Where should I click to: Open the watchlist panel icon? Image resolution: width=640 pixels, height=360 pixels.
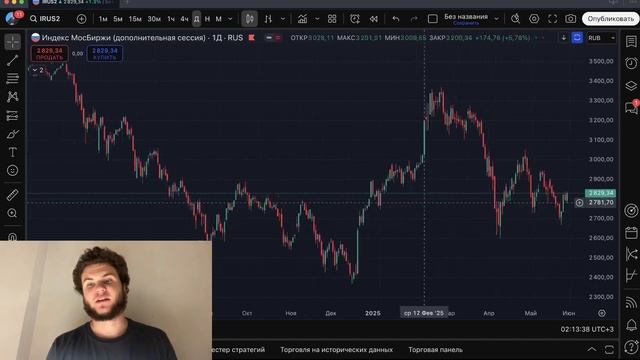click(x=631, y=41)
